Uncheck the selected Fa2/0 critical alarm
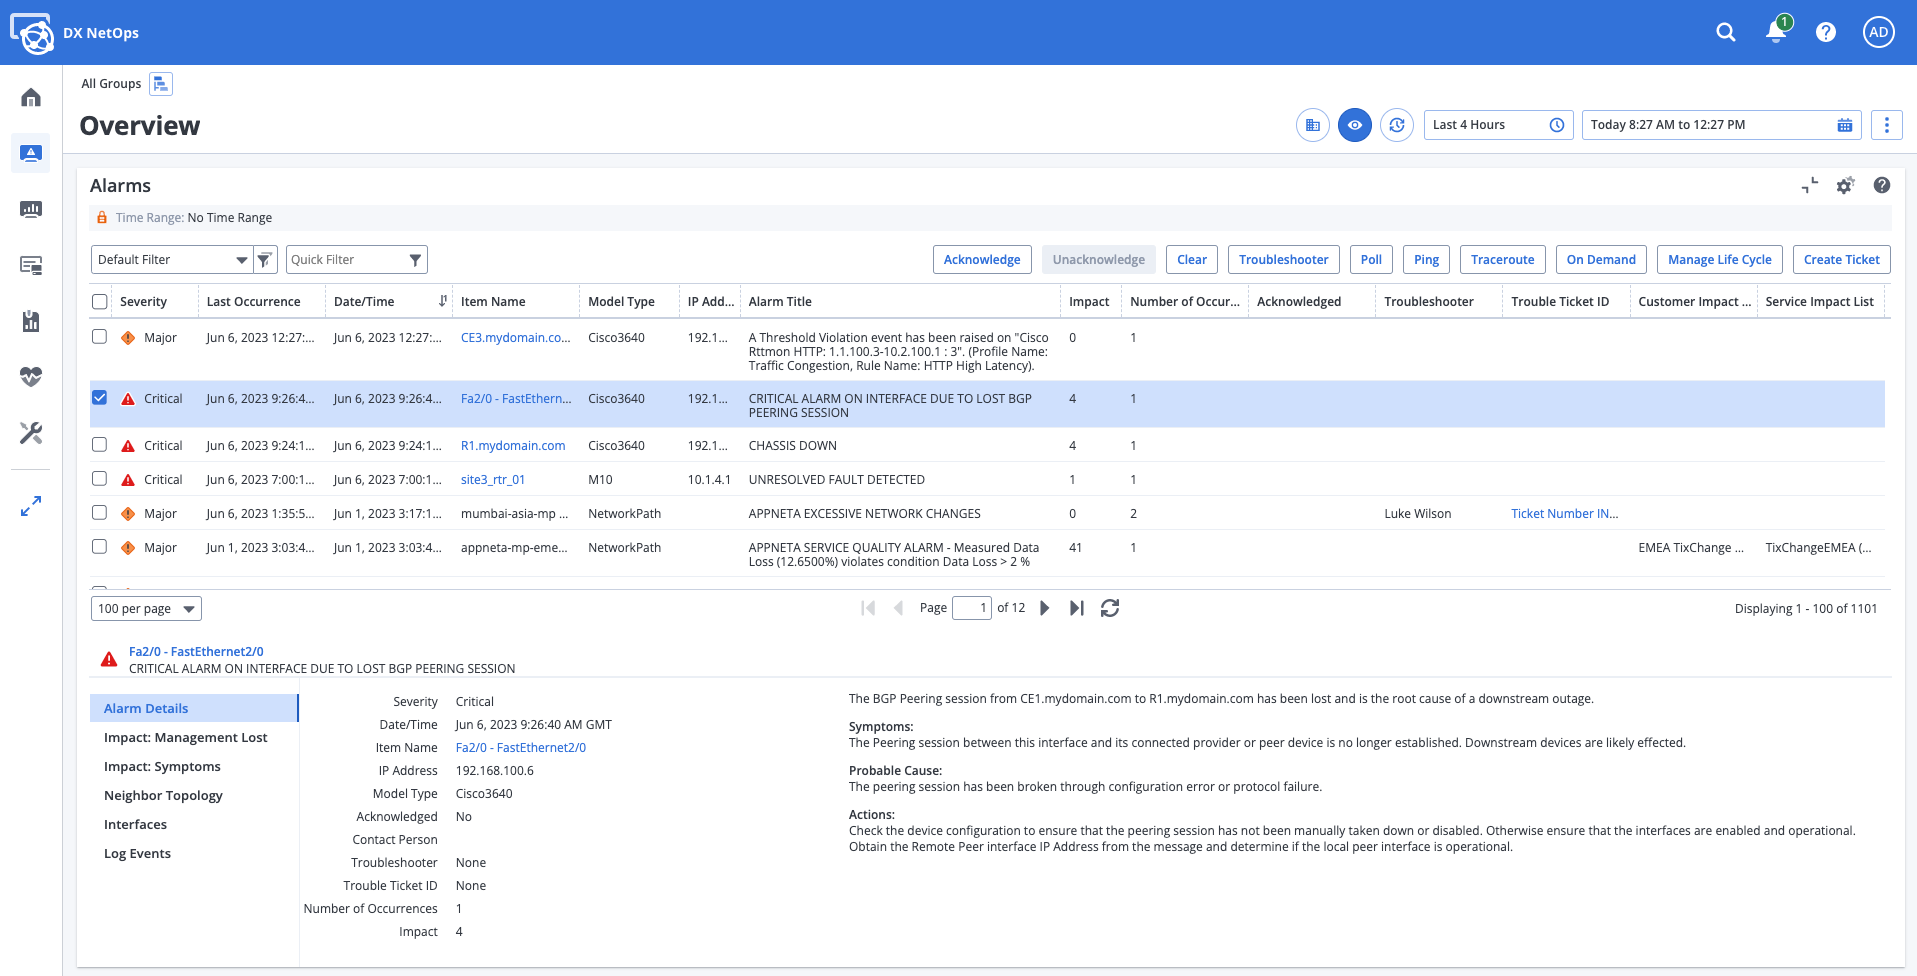The width and height of the screenshot is (1917, 976). pyautogui.click(x=99, y=398)
